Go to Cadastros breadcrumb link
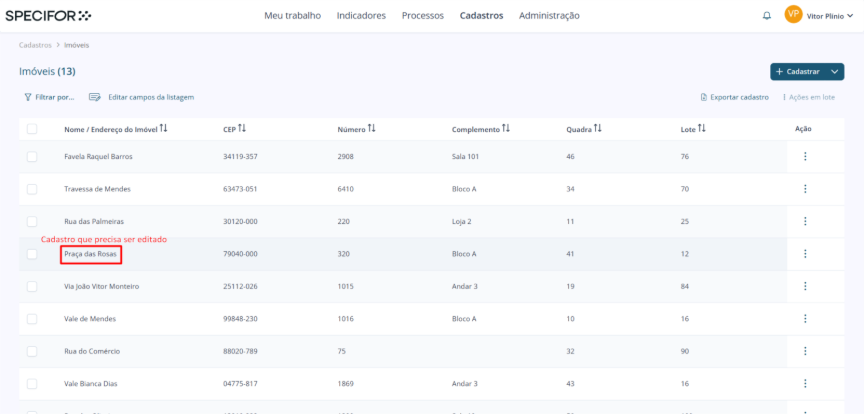The width and height of the screenshot is (864, 414). click(35, 45)
